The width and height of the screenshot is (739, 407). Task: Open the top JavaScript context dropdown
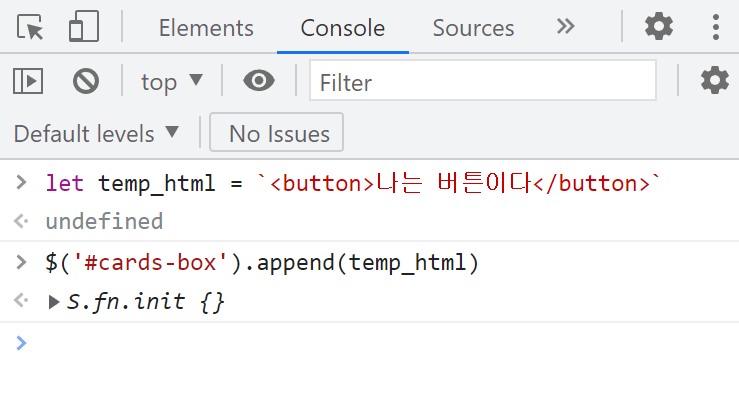(x=172, y=82)
